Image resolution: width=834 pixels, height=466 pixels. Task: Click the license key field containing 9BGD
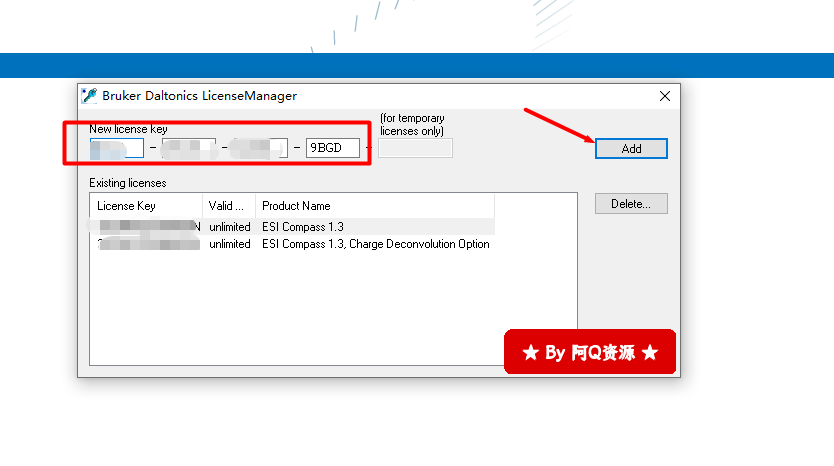(333, 148)
